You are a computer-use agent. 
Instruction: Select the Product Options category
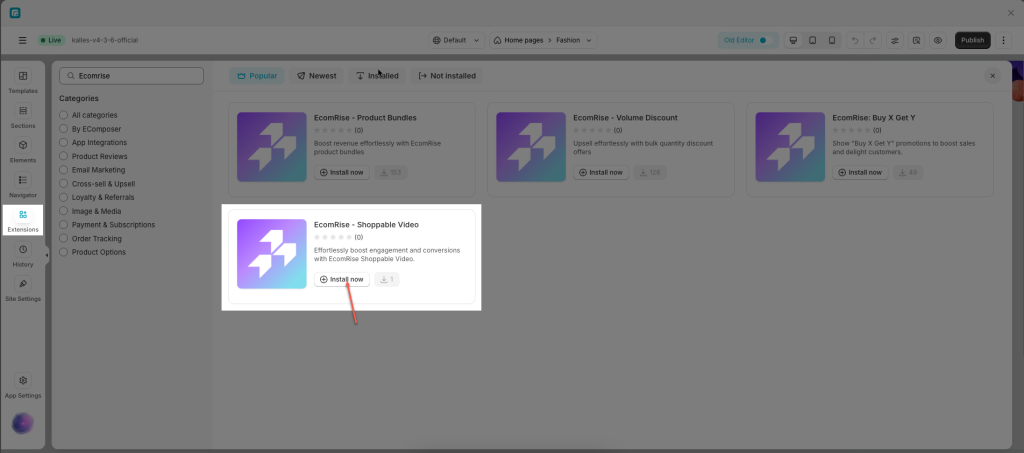coord(93,252)
